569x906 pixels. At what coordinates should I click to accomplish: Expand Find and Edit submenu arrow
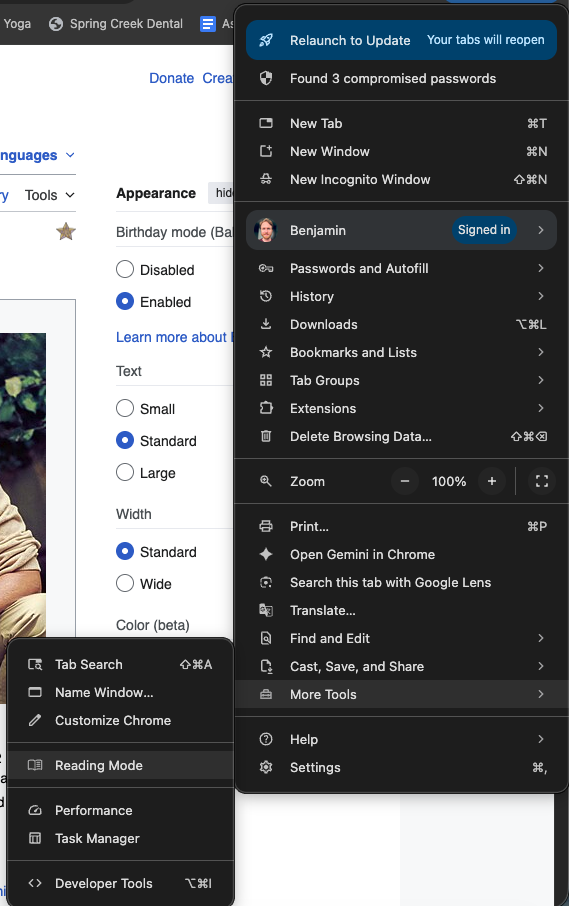[541, 638]
